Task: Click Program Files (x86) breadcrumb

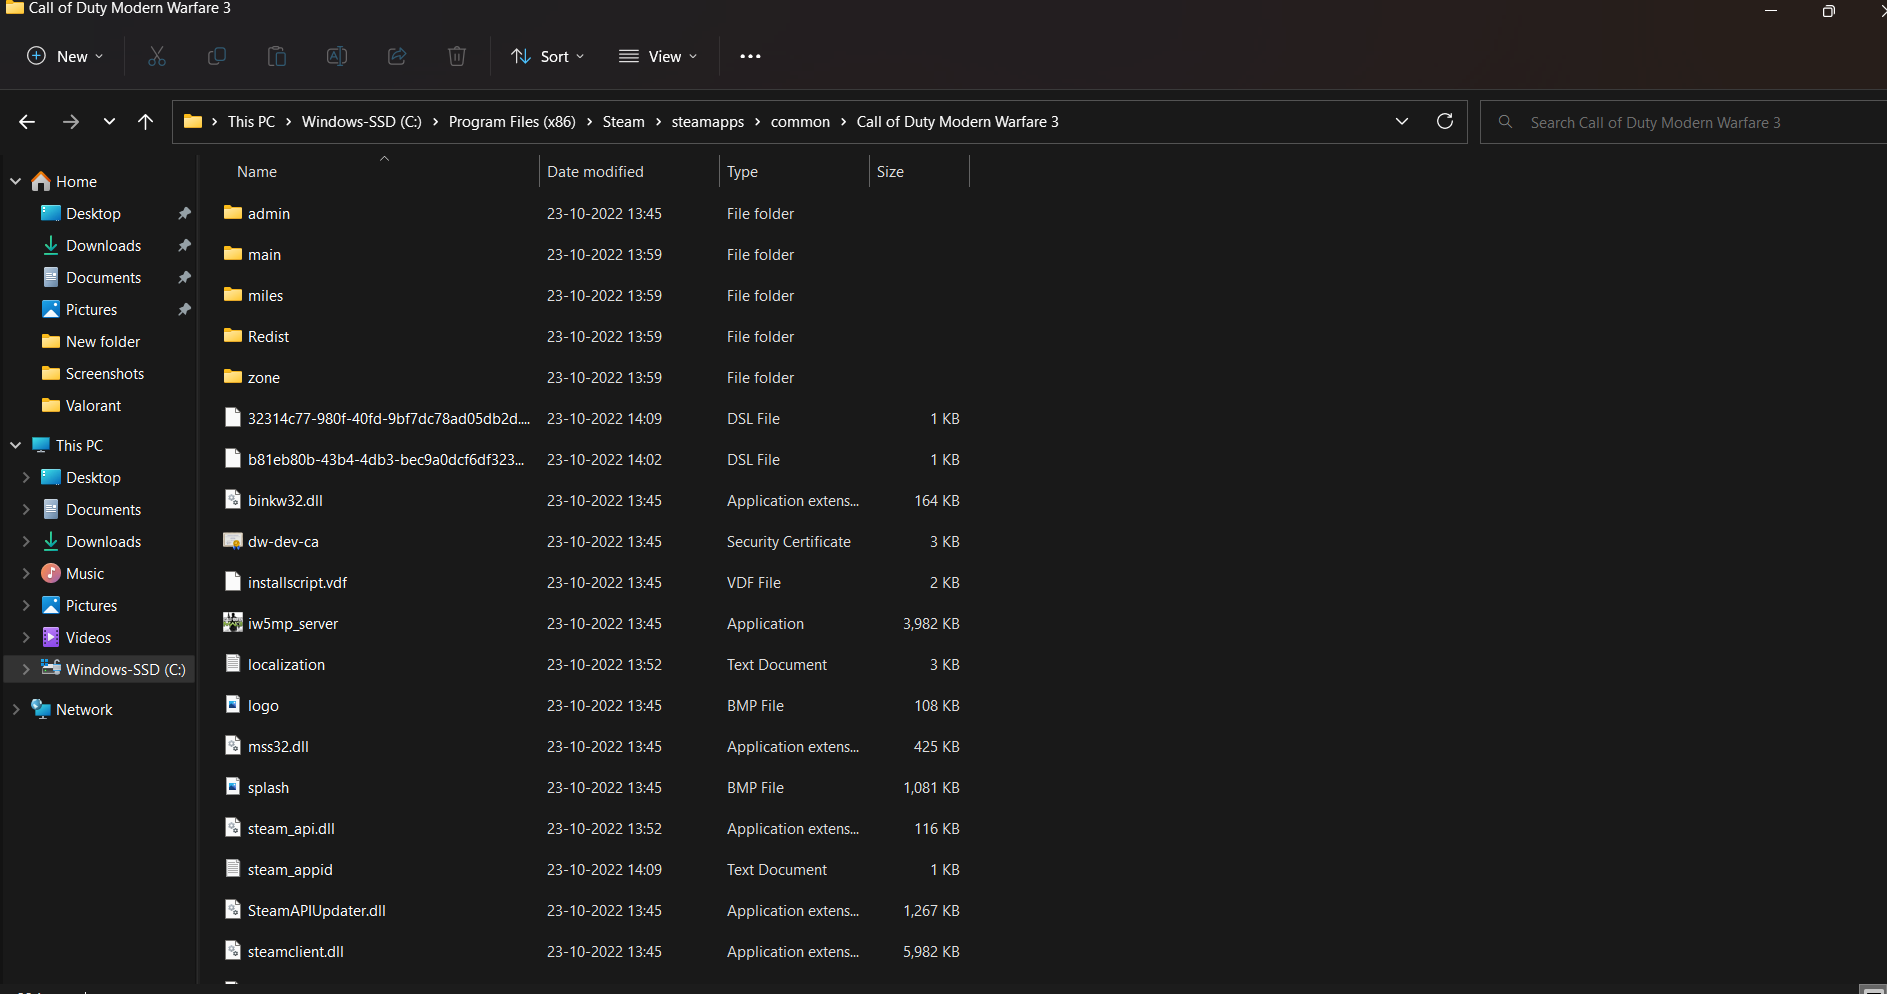Action: 512,122
